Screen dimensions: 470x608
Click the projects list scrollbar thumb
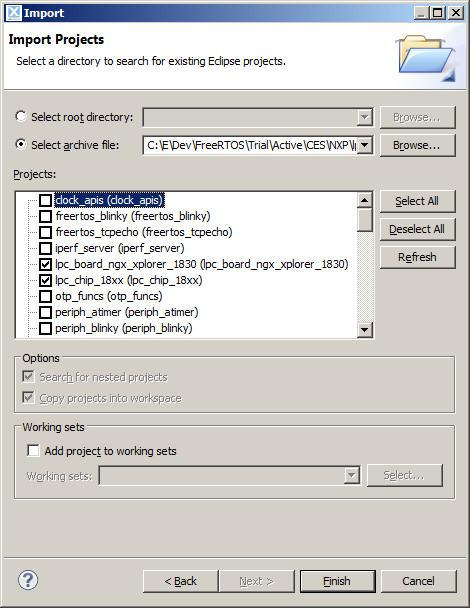coord(364,220)
